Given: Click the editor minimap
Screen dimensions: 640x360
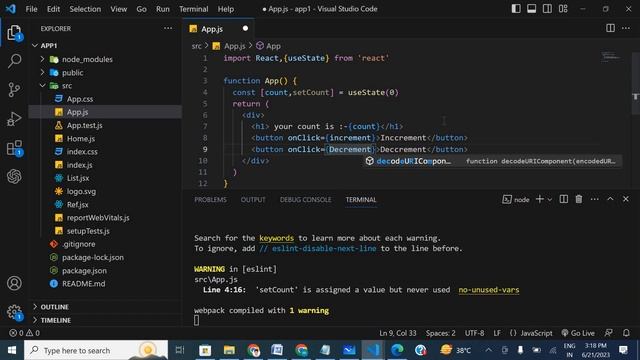Looking at the screenshot, I should point(611,56).
